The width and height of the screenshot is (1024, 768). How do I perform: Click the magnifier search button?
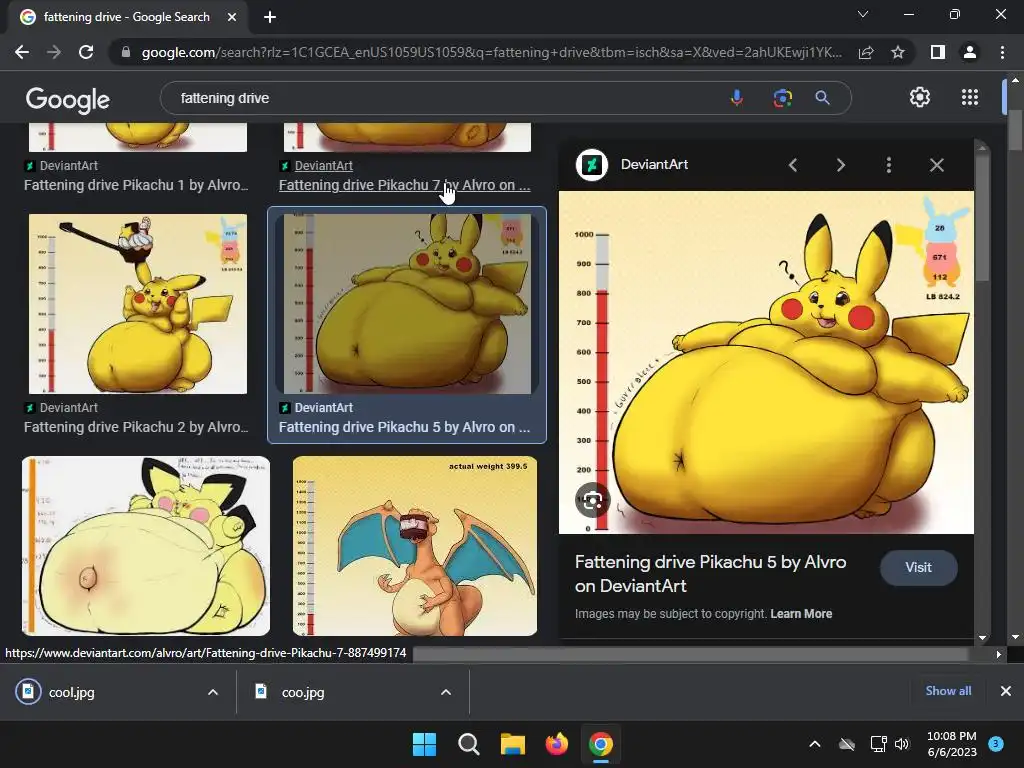click(822, 98)
